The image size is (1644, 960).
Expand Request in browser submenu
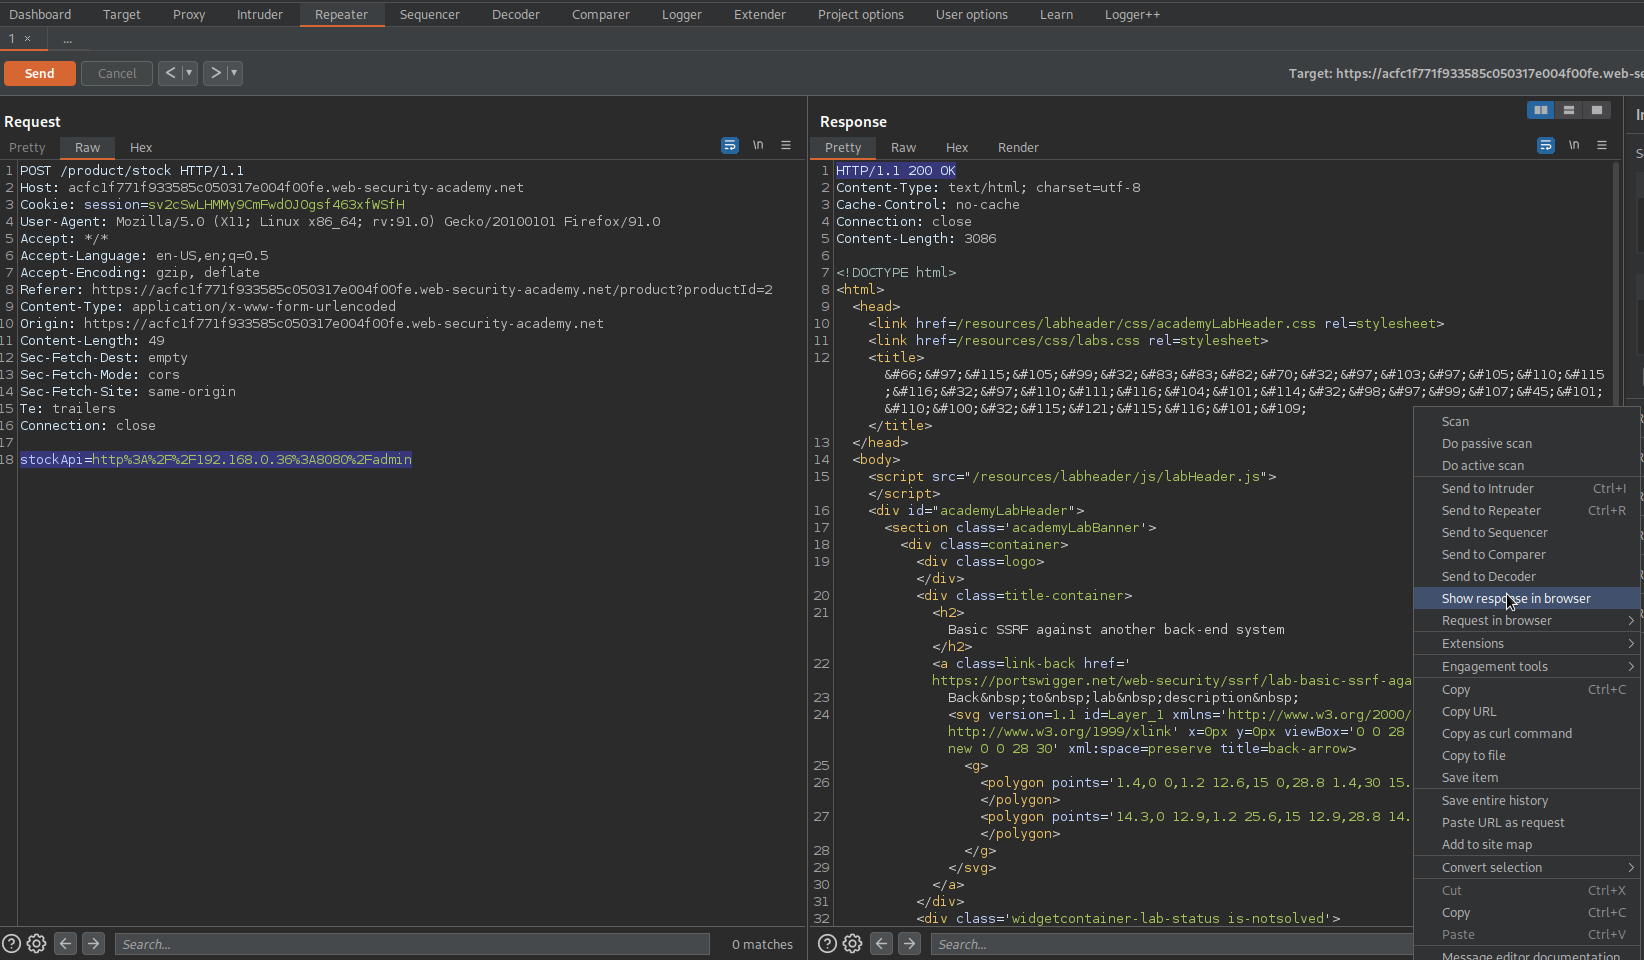(x=1526, y=621)
